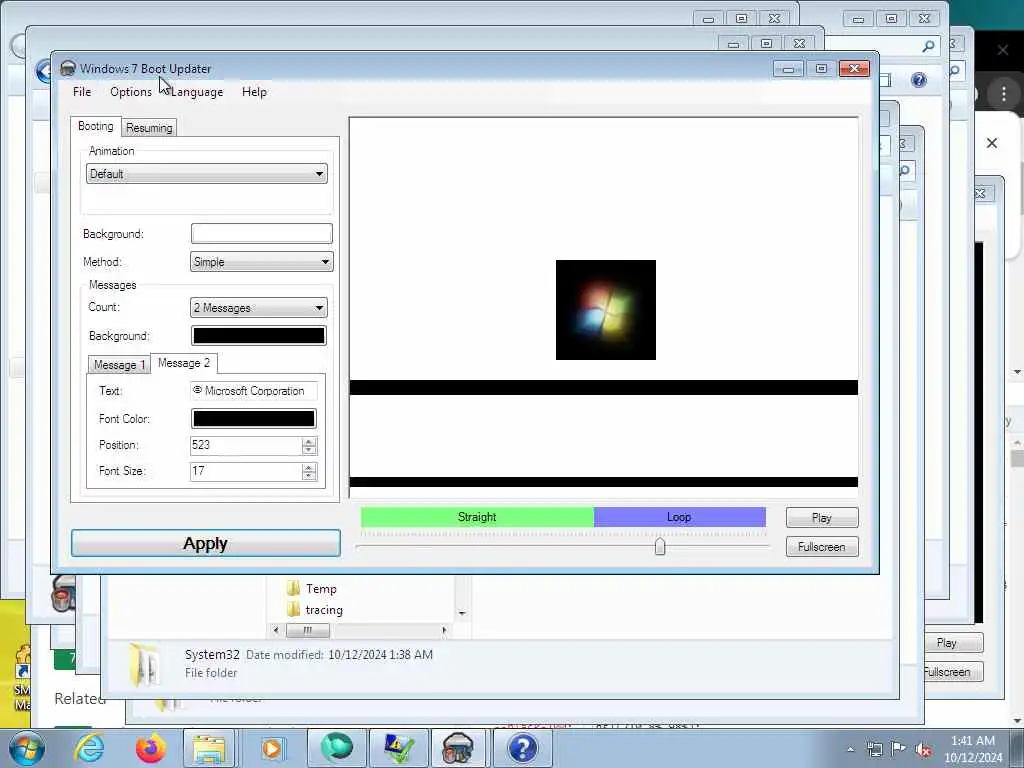Select the Message 2 tab
The image size is (1024, 768).
click(x=184, y=363)
